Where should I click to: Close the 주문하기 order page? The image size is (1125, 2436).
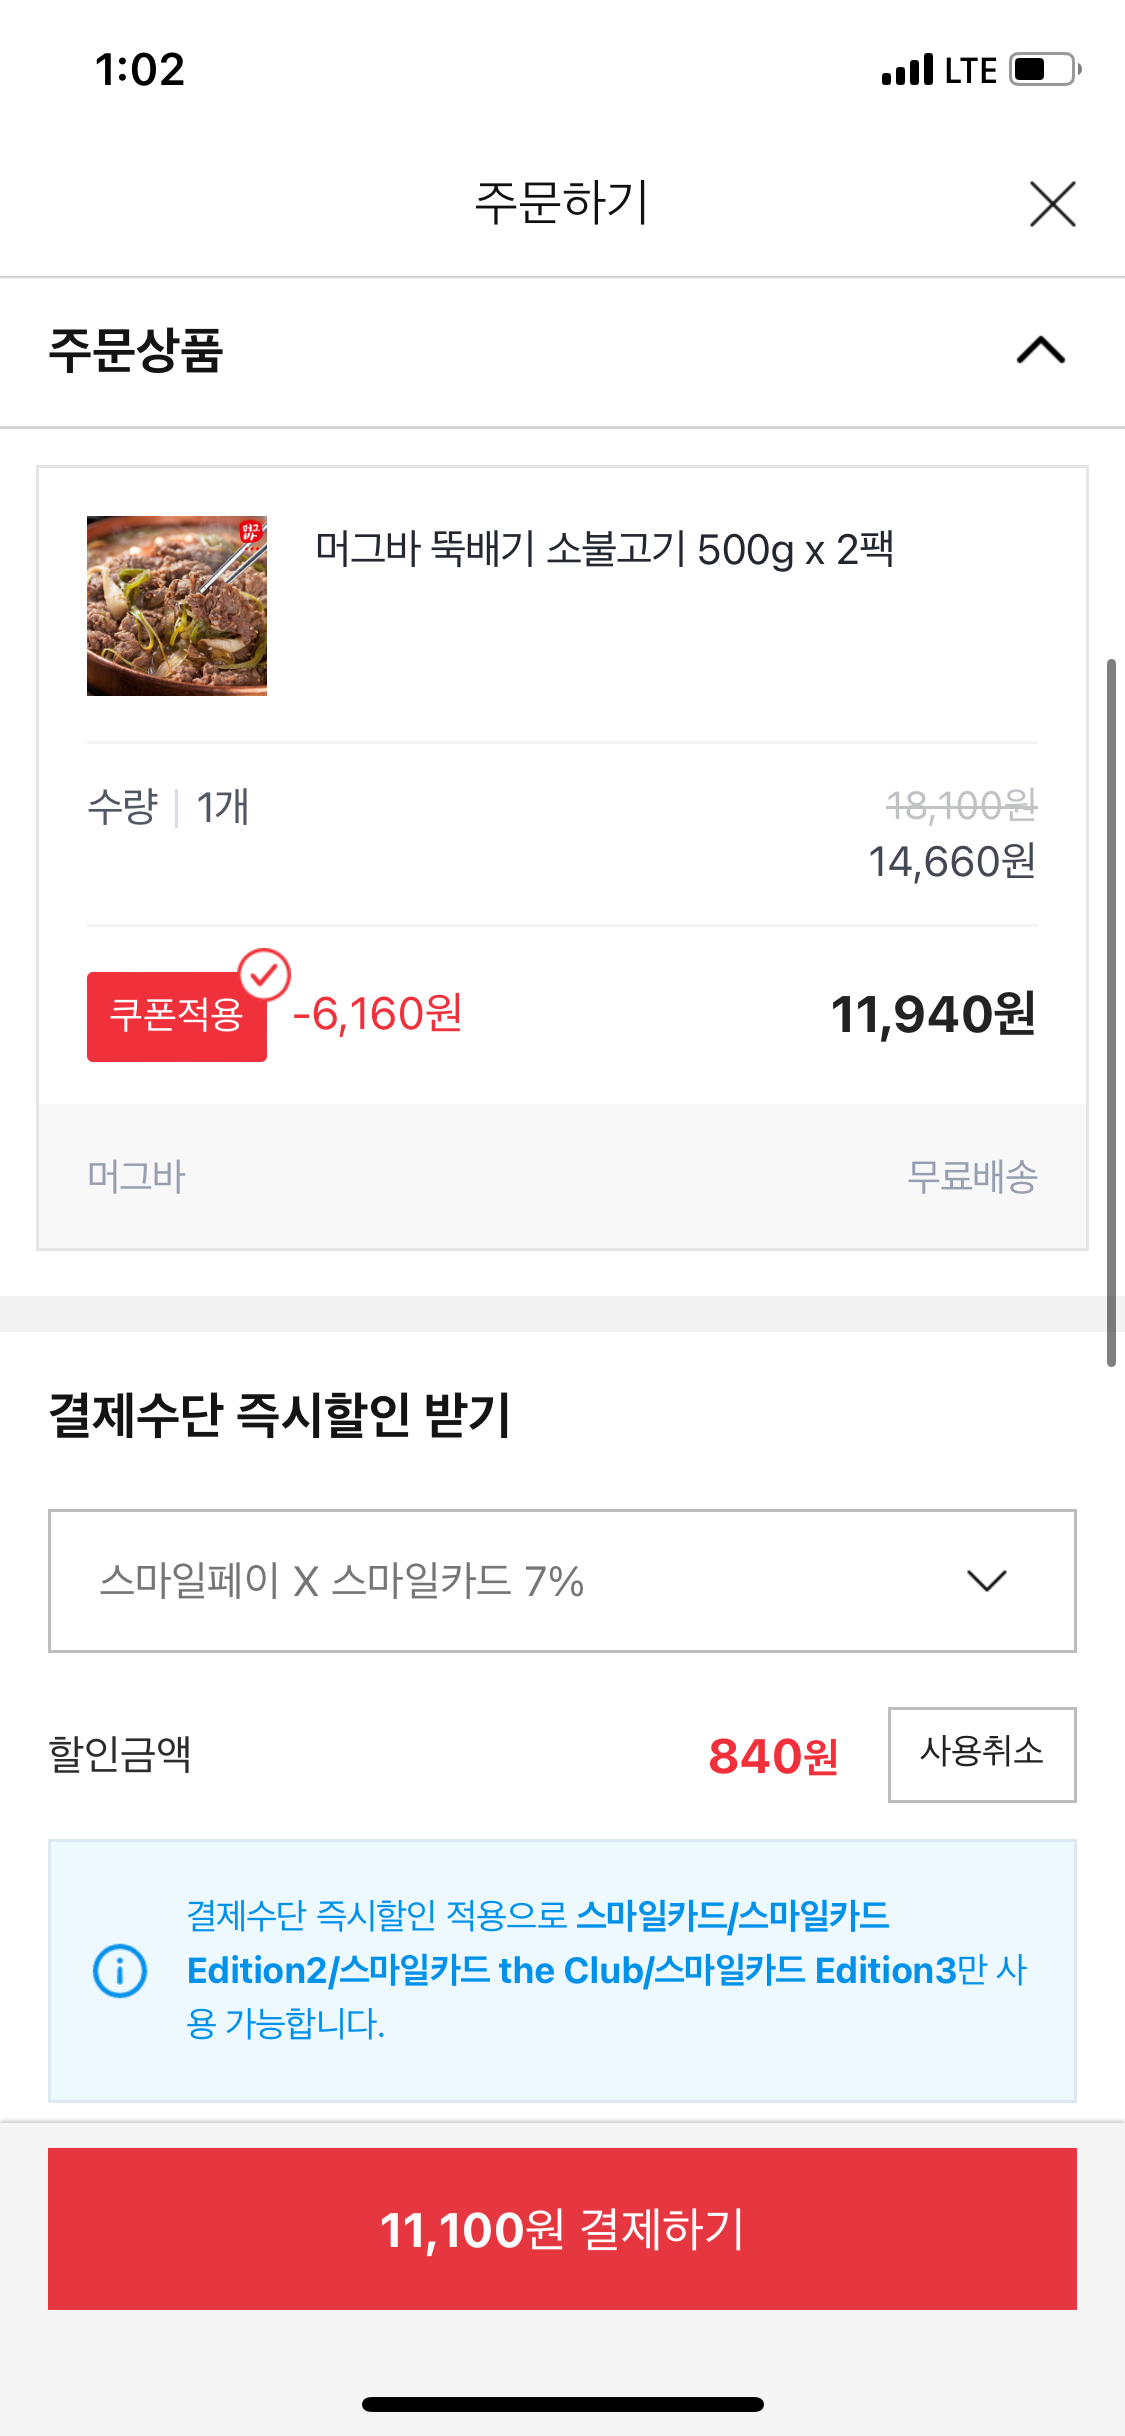(1052, 204)
